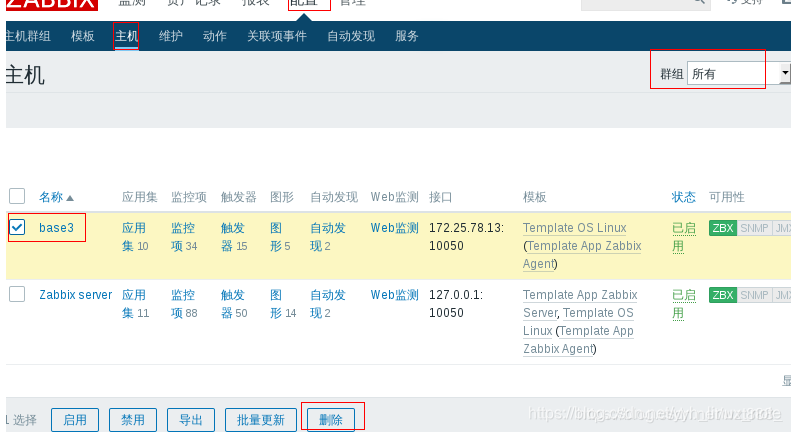Open base3 Web监测 link
Image resolution: width=791 pixels, height=432 pixels.
(394, 228)
